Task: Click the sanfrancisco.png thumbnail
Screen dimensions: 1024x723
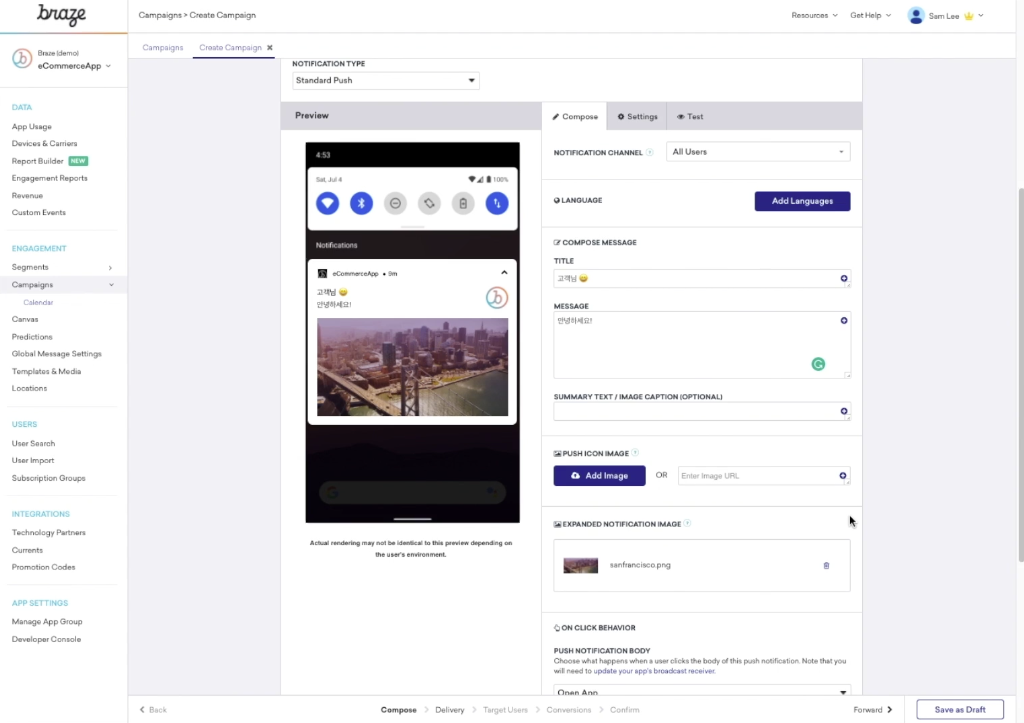Action: (581, 566)
